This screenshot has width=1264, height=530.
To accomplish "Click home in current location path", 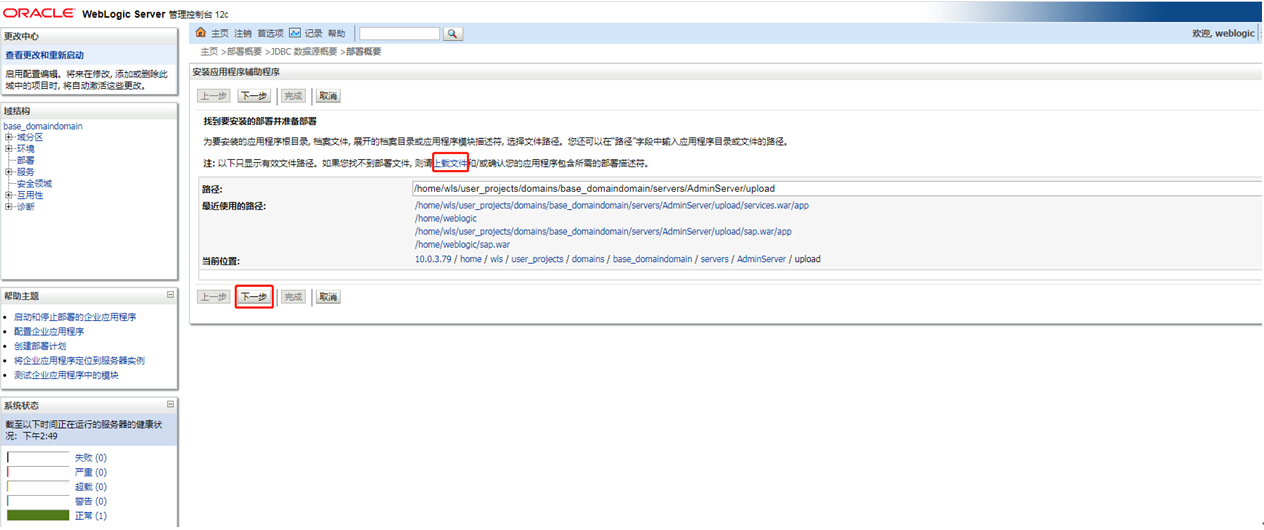I will pyautogui.click(x=470, y=259).
